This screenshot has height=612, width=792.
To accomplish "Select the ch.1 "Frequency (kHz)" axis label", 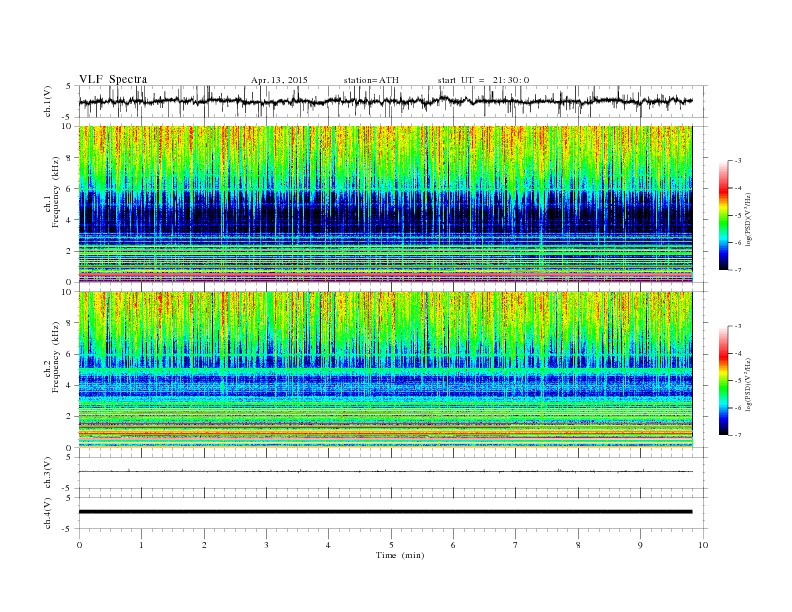I will (56, 192).
